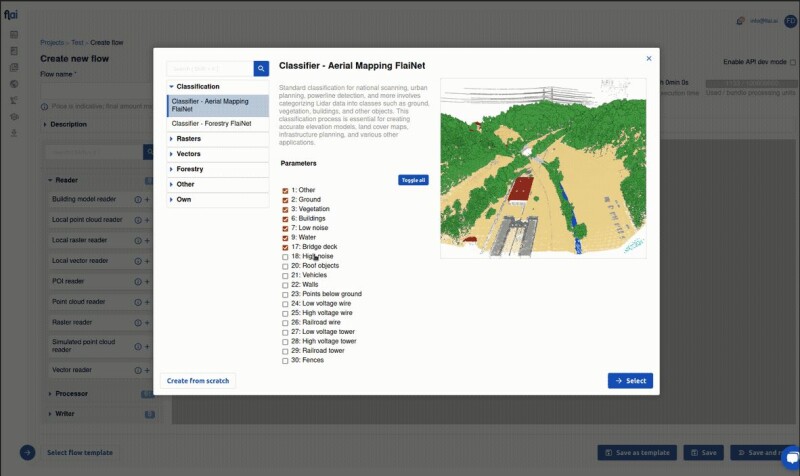Image resolution: width=800 pixels, height=476 pixels.
Task: Click the round arrow icon beside Select flow template
Action: (28, 452)
